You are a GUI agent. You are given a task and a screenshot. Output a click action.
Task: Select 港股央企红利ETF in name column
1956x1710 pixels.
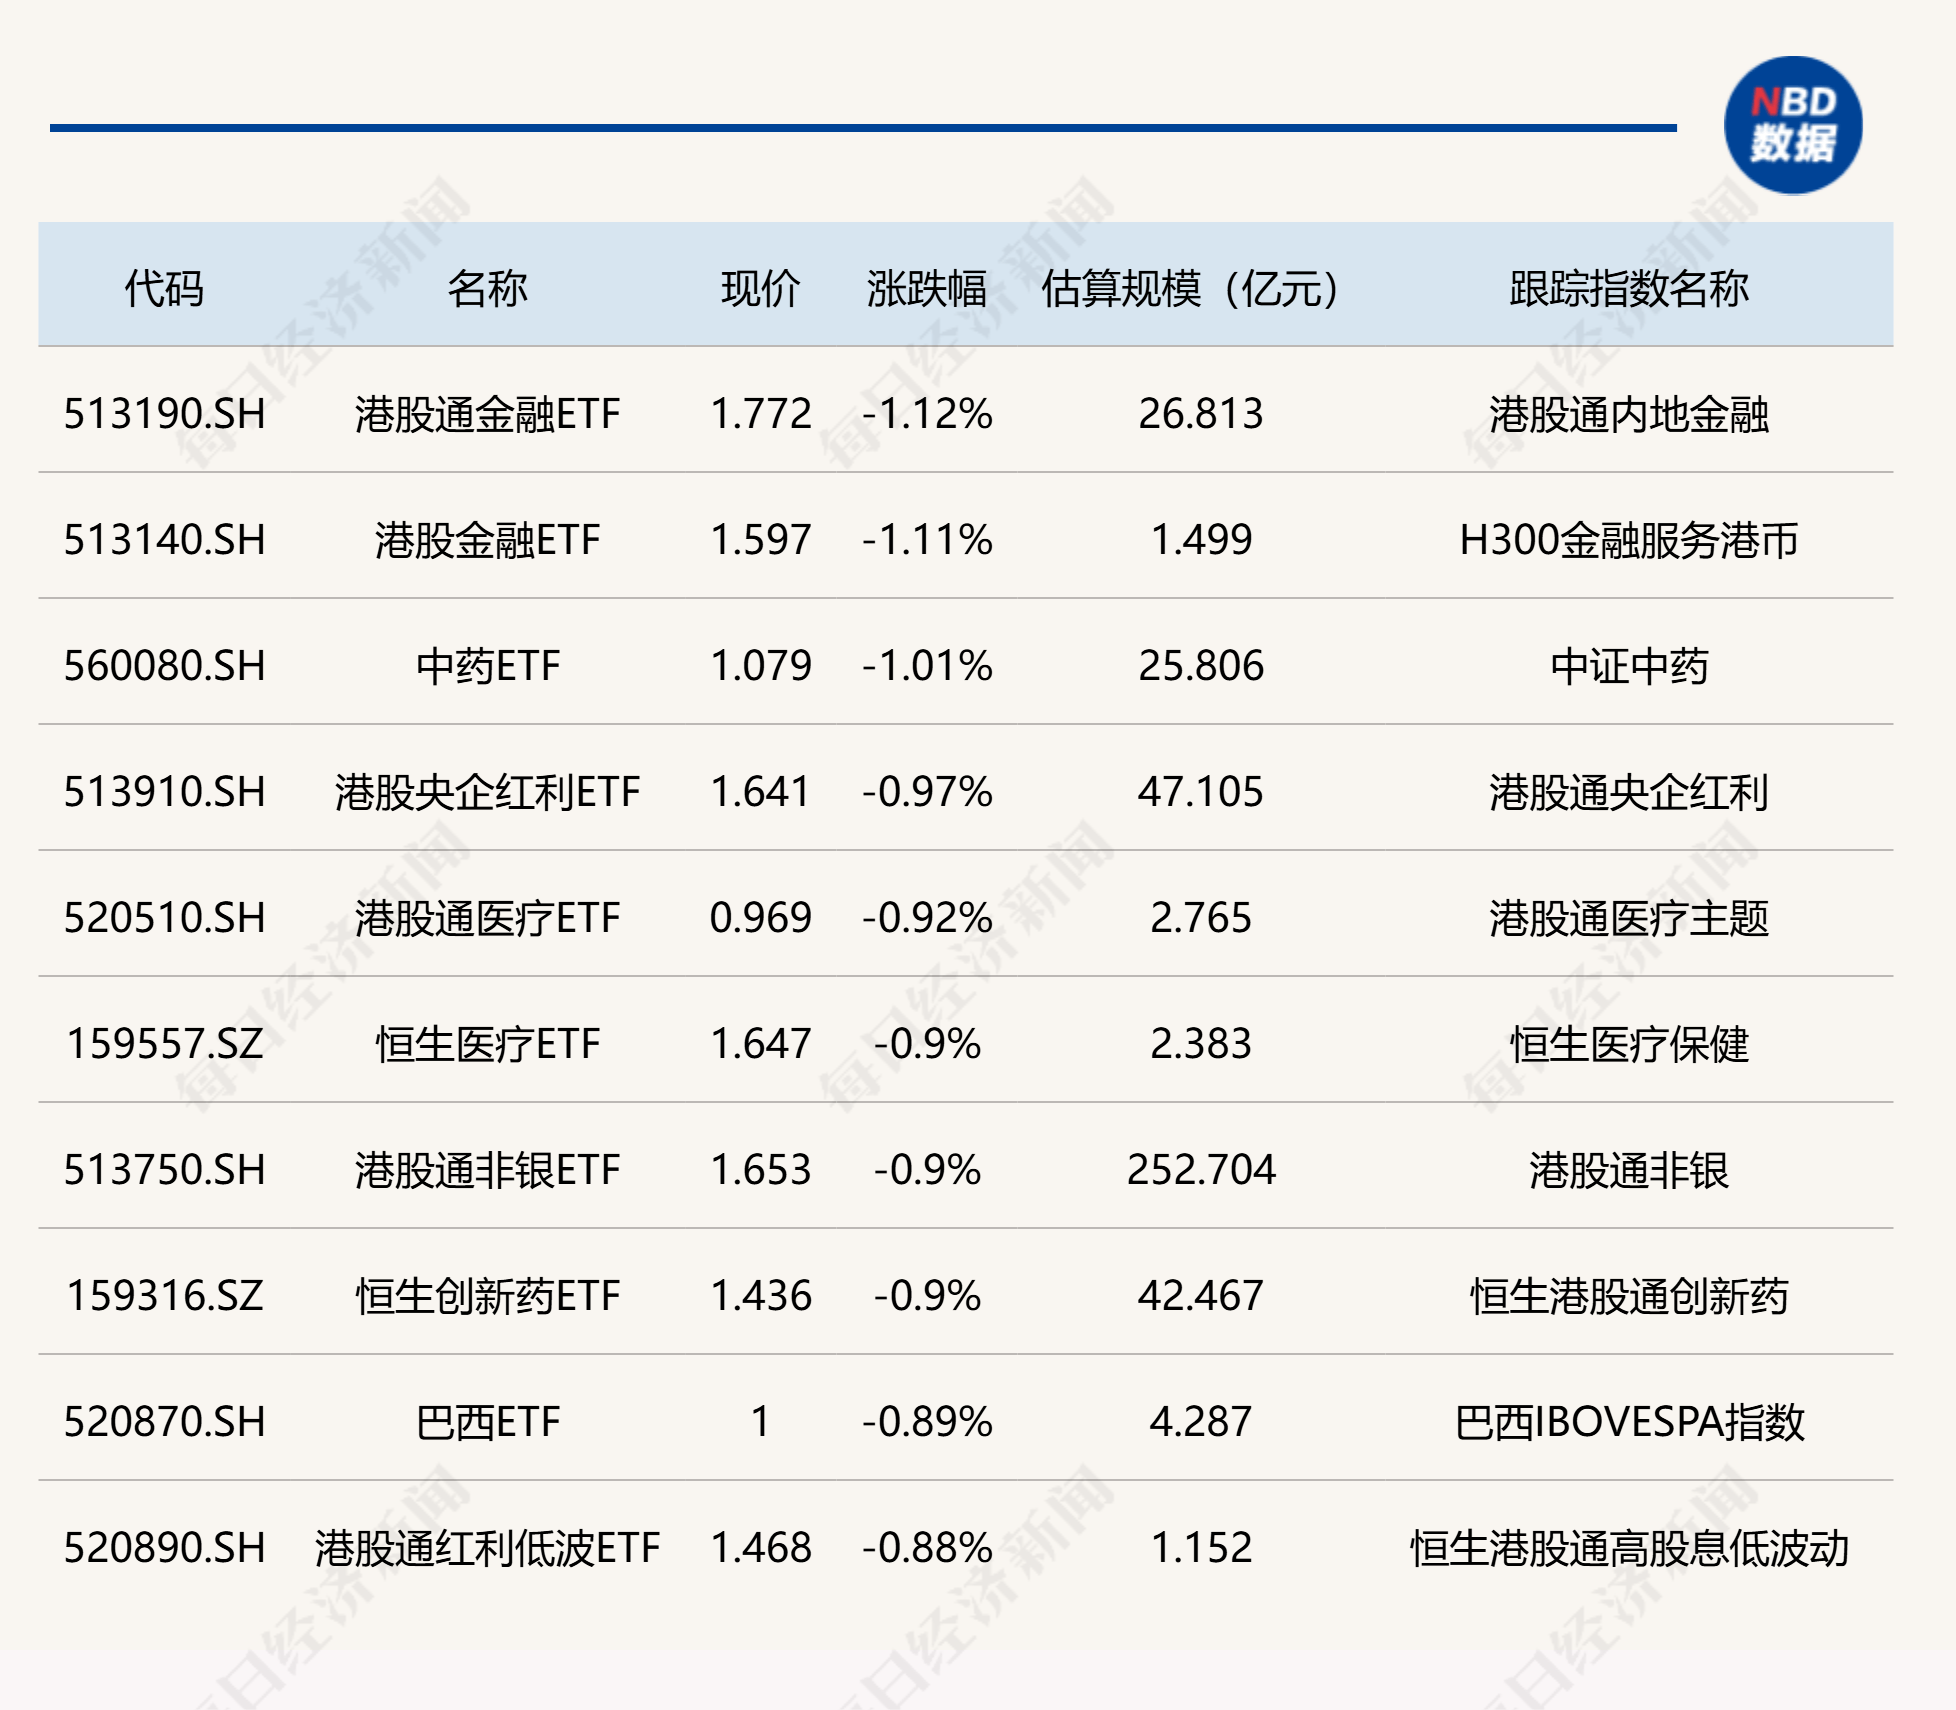pyautogui.click(x=487, y=792)
